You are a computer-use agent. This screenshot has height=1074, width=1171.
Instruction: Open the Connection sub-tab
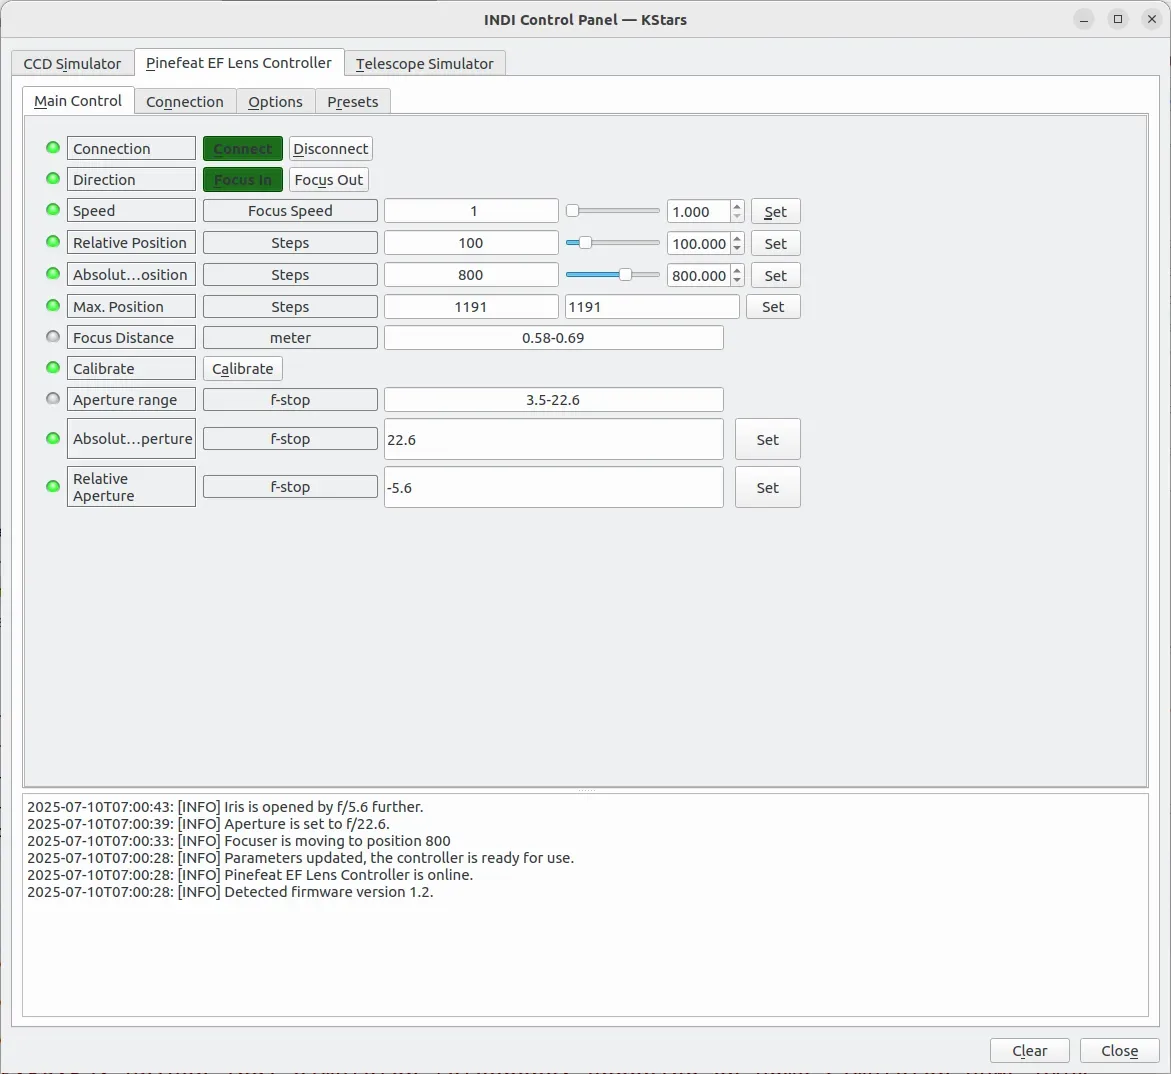click(x=185, y=102)
